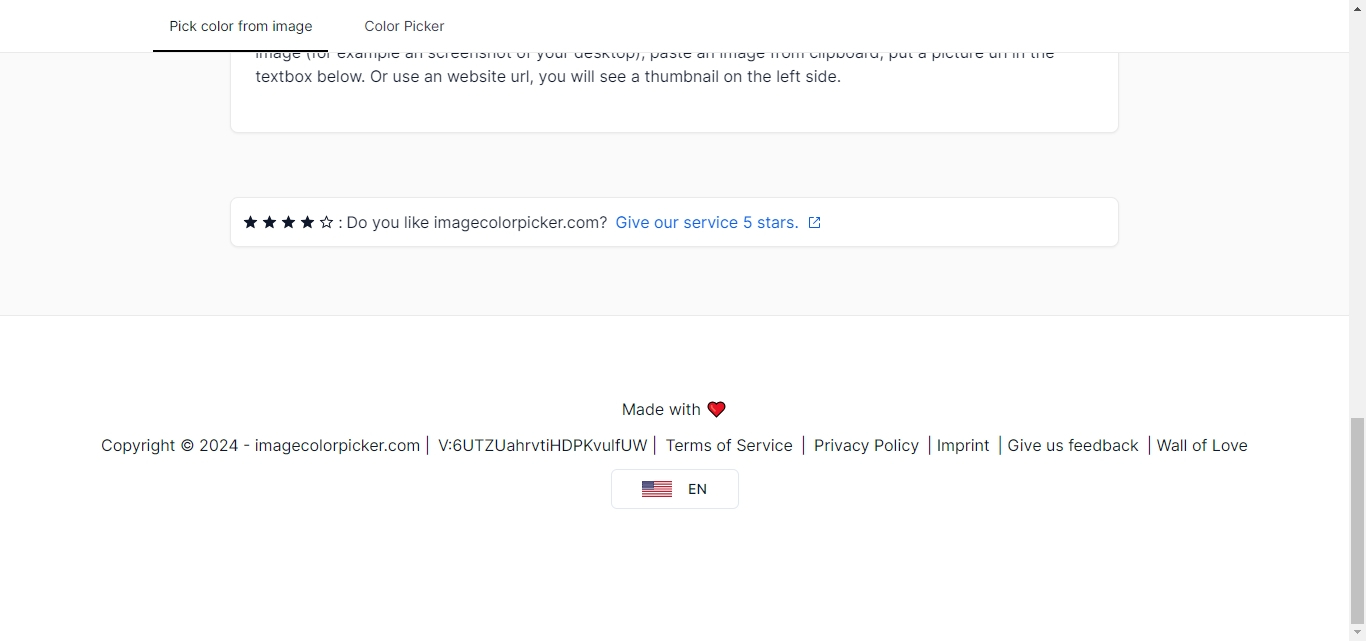Click the first rating star
1366x641 pixels.
tap(250, 222)
